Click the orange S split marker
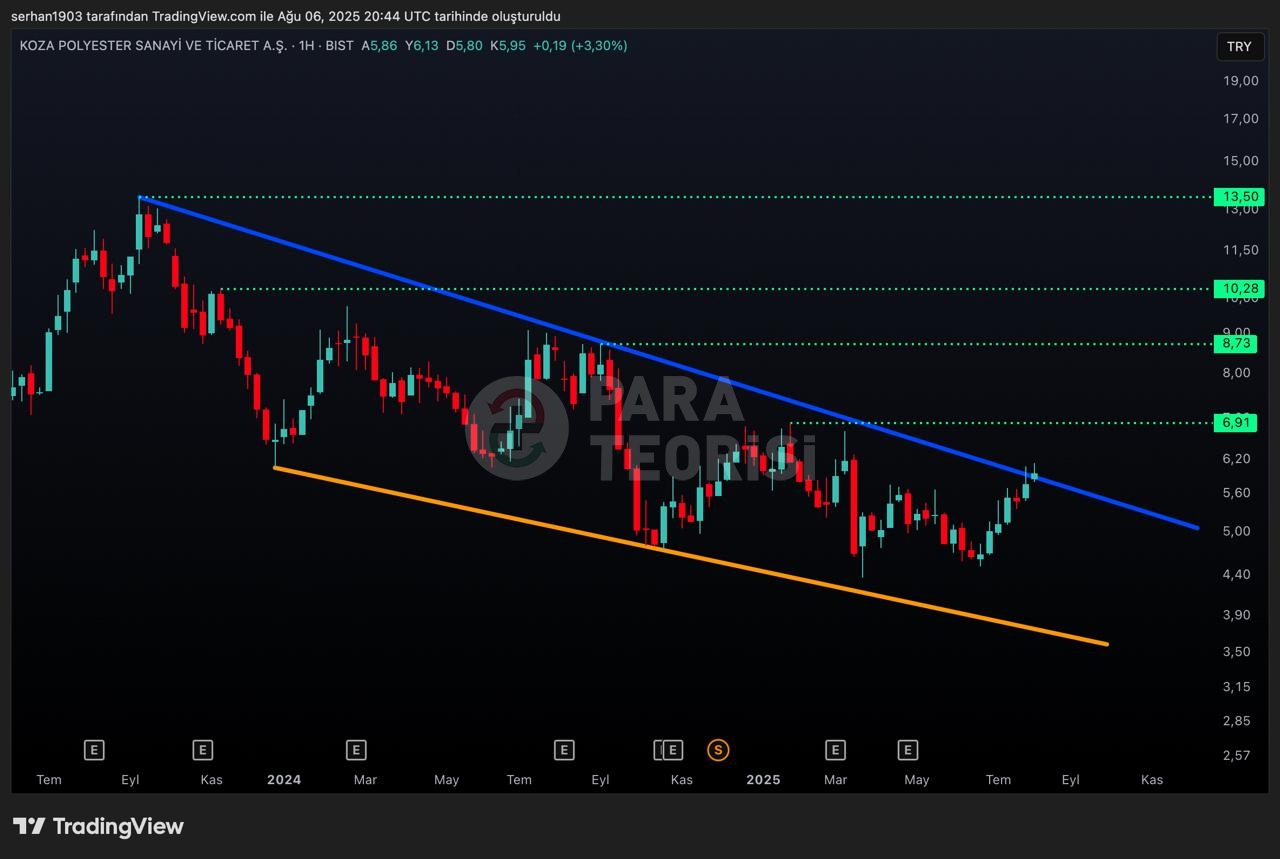The width and height of the screenshot is (1280, 859). tap(717, 749)
